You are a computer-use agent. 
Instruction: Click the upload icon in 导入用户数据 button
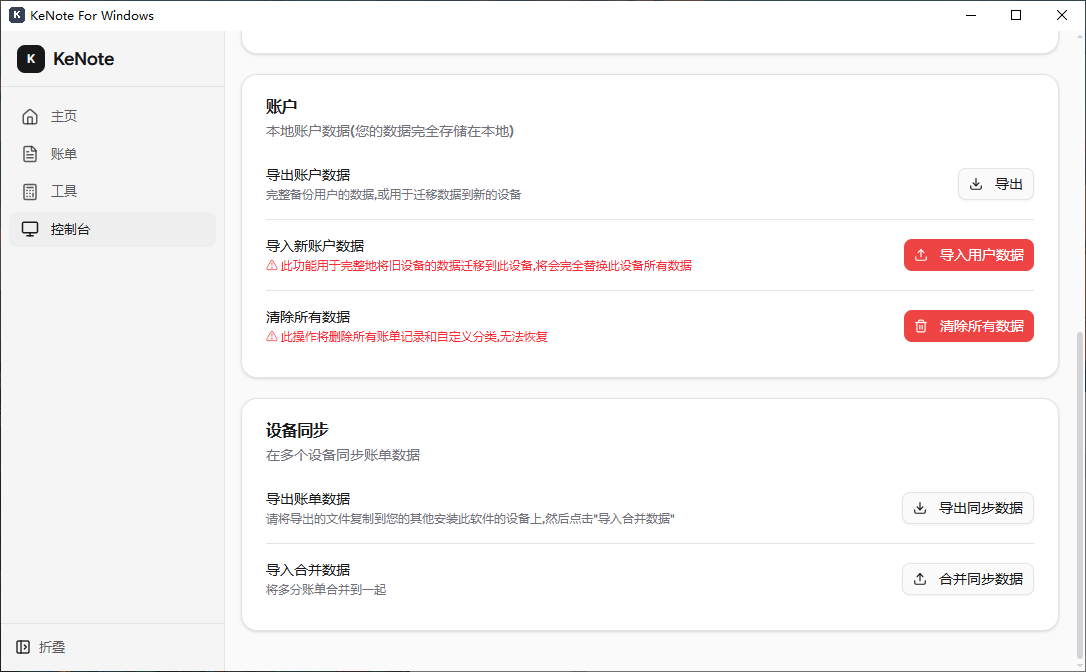tap(920, 255)
